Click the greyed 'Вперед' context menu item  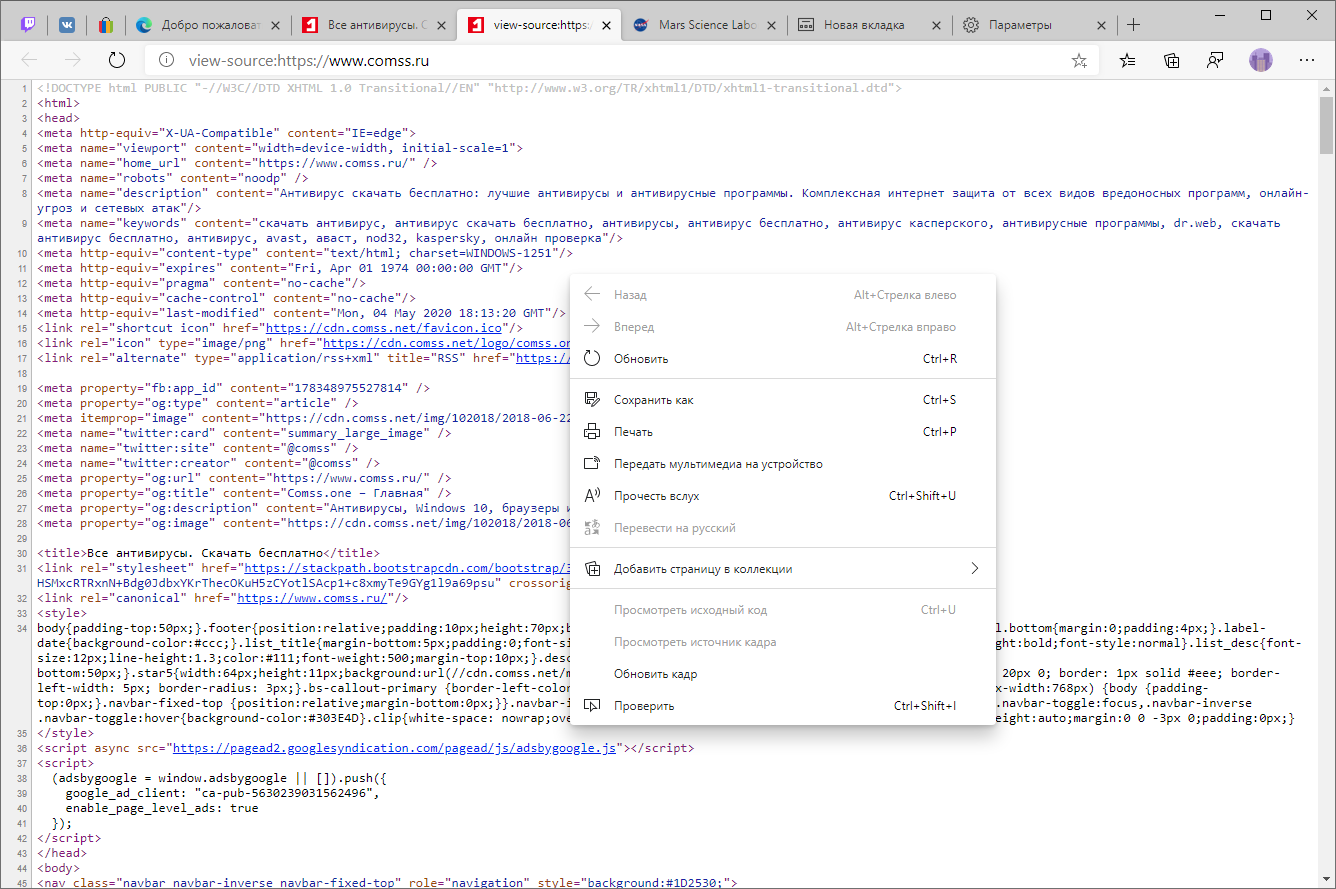point(783,327)
